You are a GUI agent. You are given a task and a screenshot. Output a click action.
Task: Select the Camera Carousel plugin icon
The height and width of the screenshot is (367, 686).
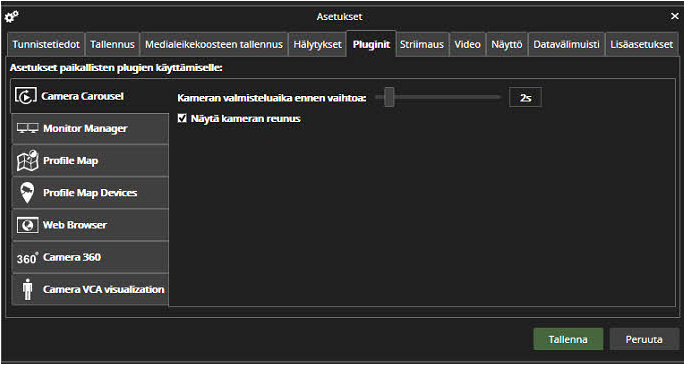26,96
